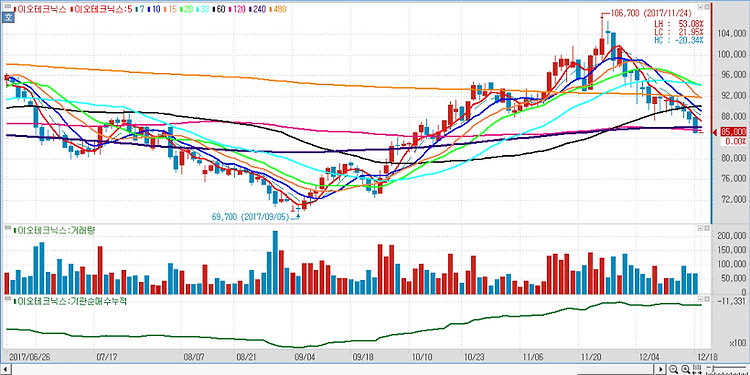This screenshot has width=750, height=375.
Task: Click the 10/10 date axis label
Action: pyautogui.click(x=421, y=356)
